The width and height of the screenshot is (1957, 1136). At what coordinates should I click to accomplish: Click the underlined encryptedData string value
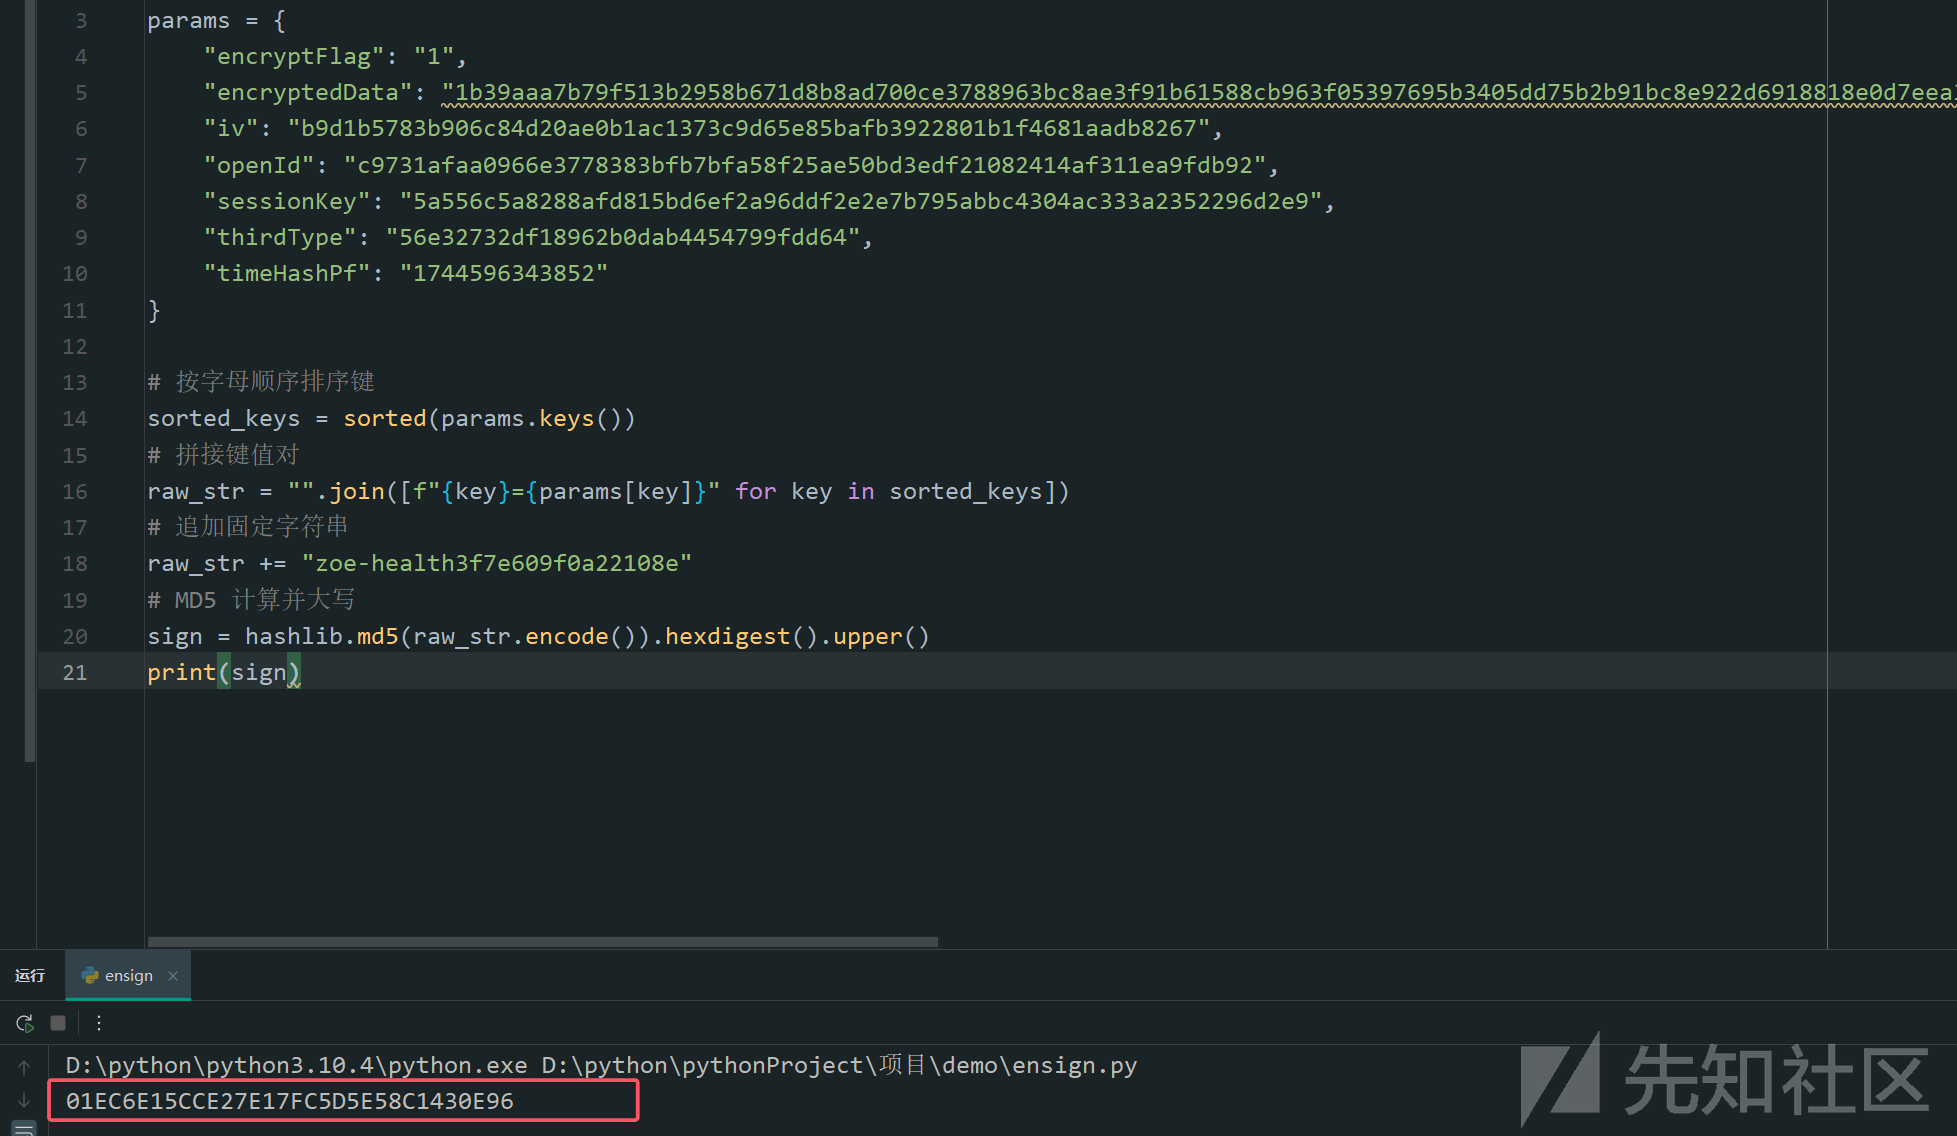(1100, 93)
